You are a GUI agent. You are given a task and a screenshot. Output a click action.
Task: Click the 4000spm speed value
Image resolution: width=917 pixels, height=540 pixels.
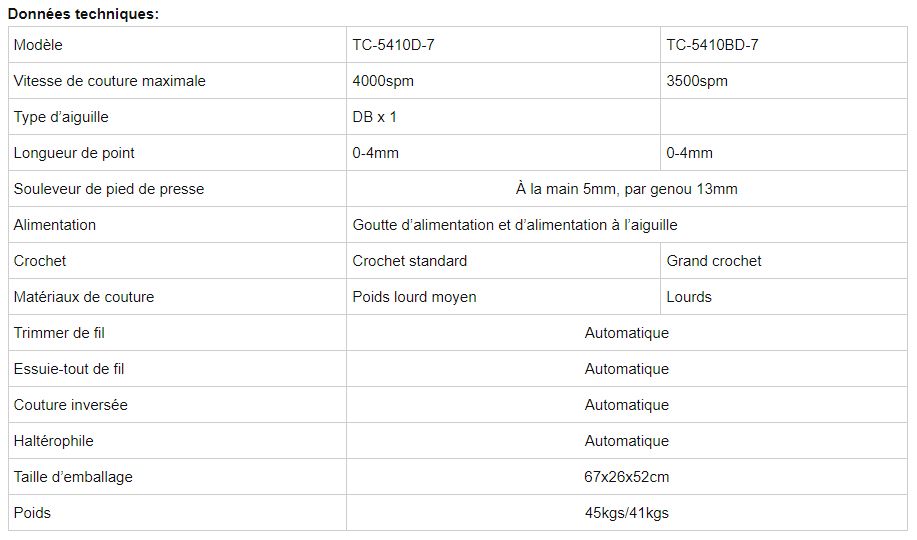pos(383,81)
